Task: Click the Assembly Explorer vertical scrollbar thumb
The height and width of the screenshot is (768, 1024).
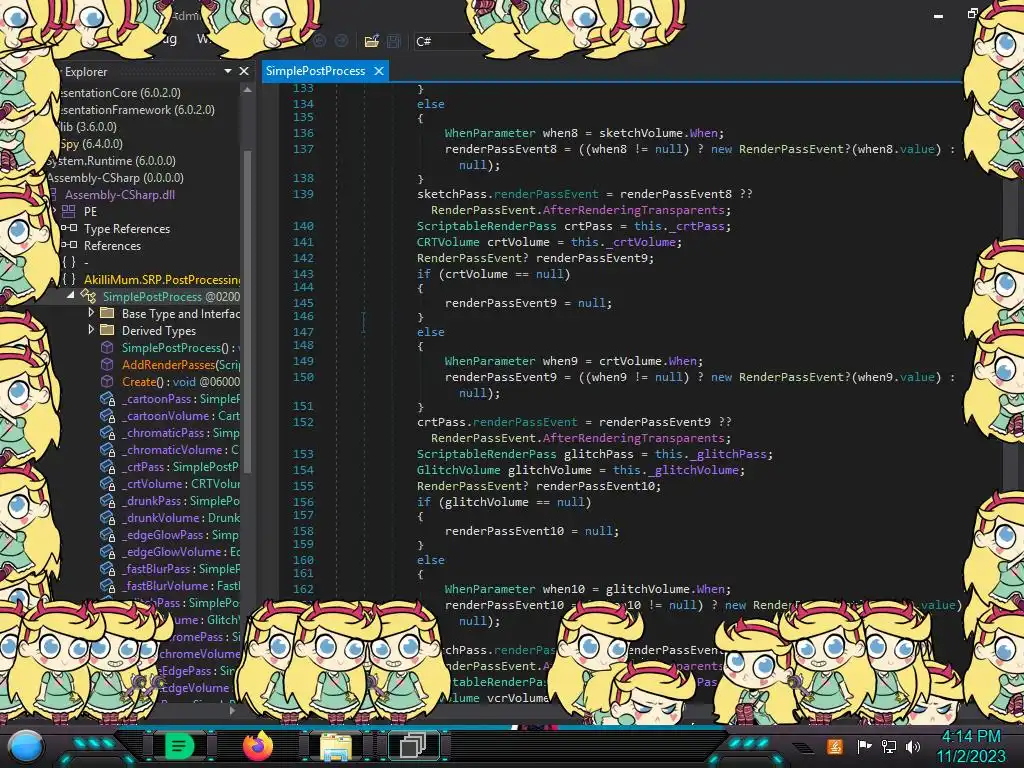Action: (247, 310)
